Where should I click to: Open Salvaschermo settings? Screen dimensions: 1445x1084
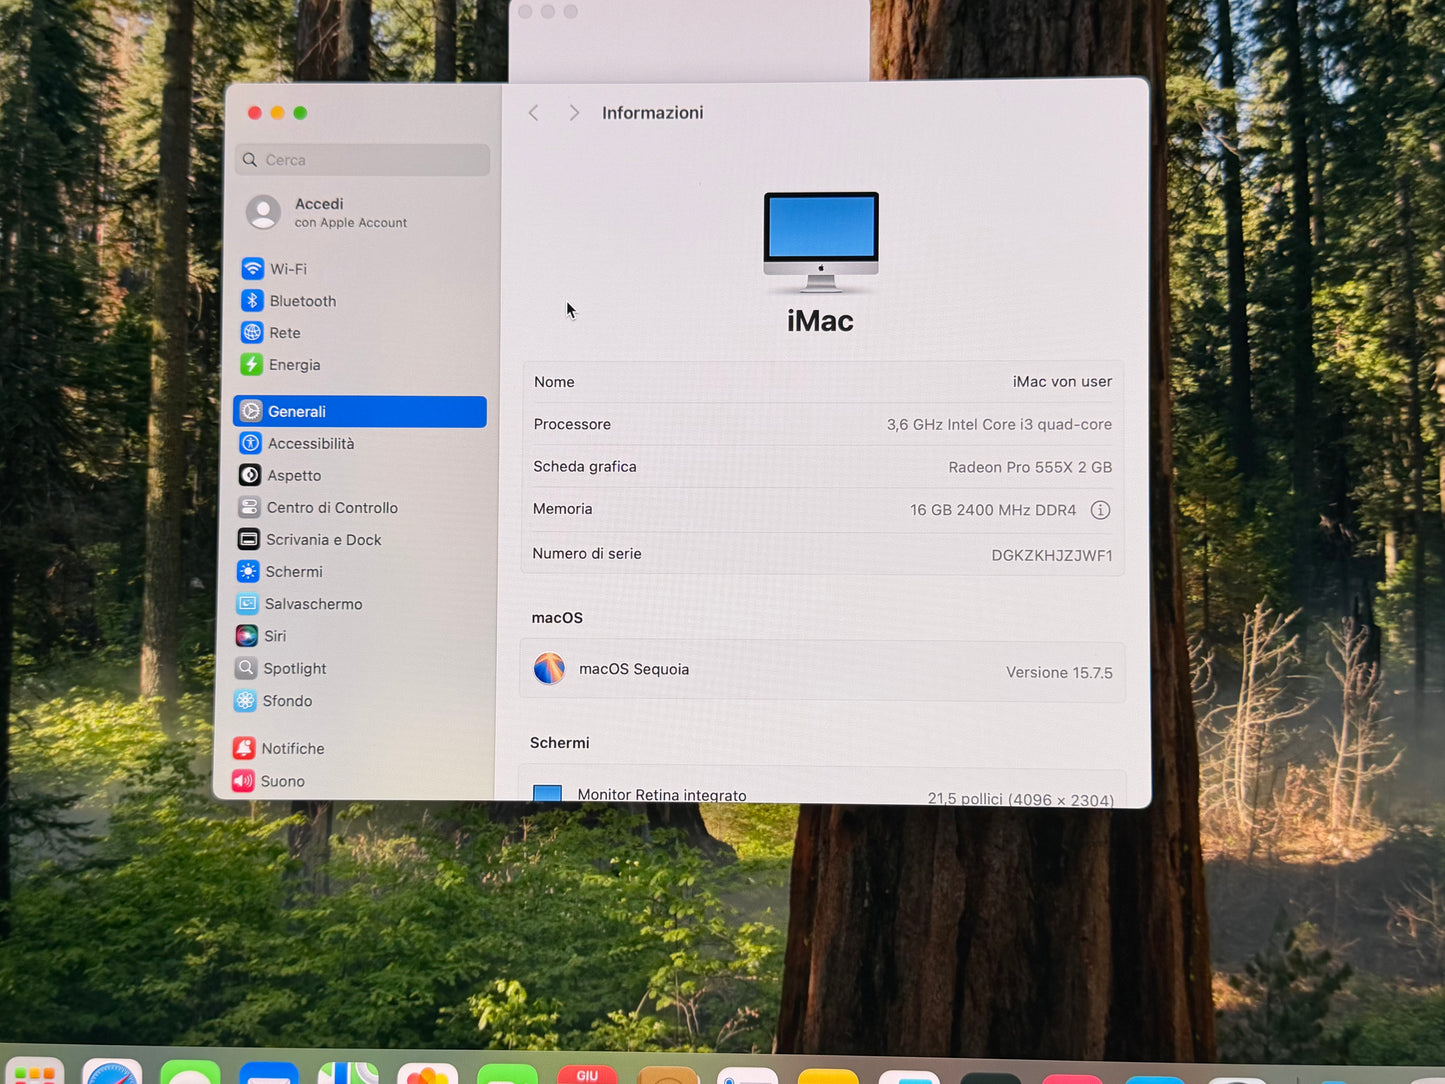click(299, 604)
